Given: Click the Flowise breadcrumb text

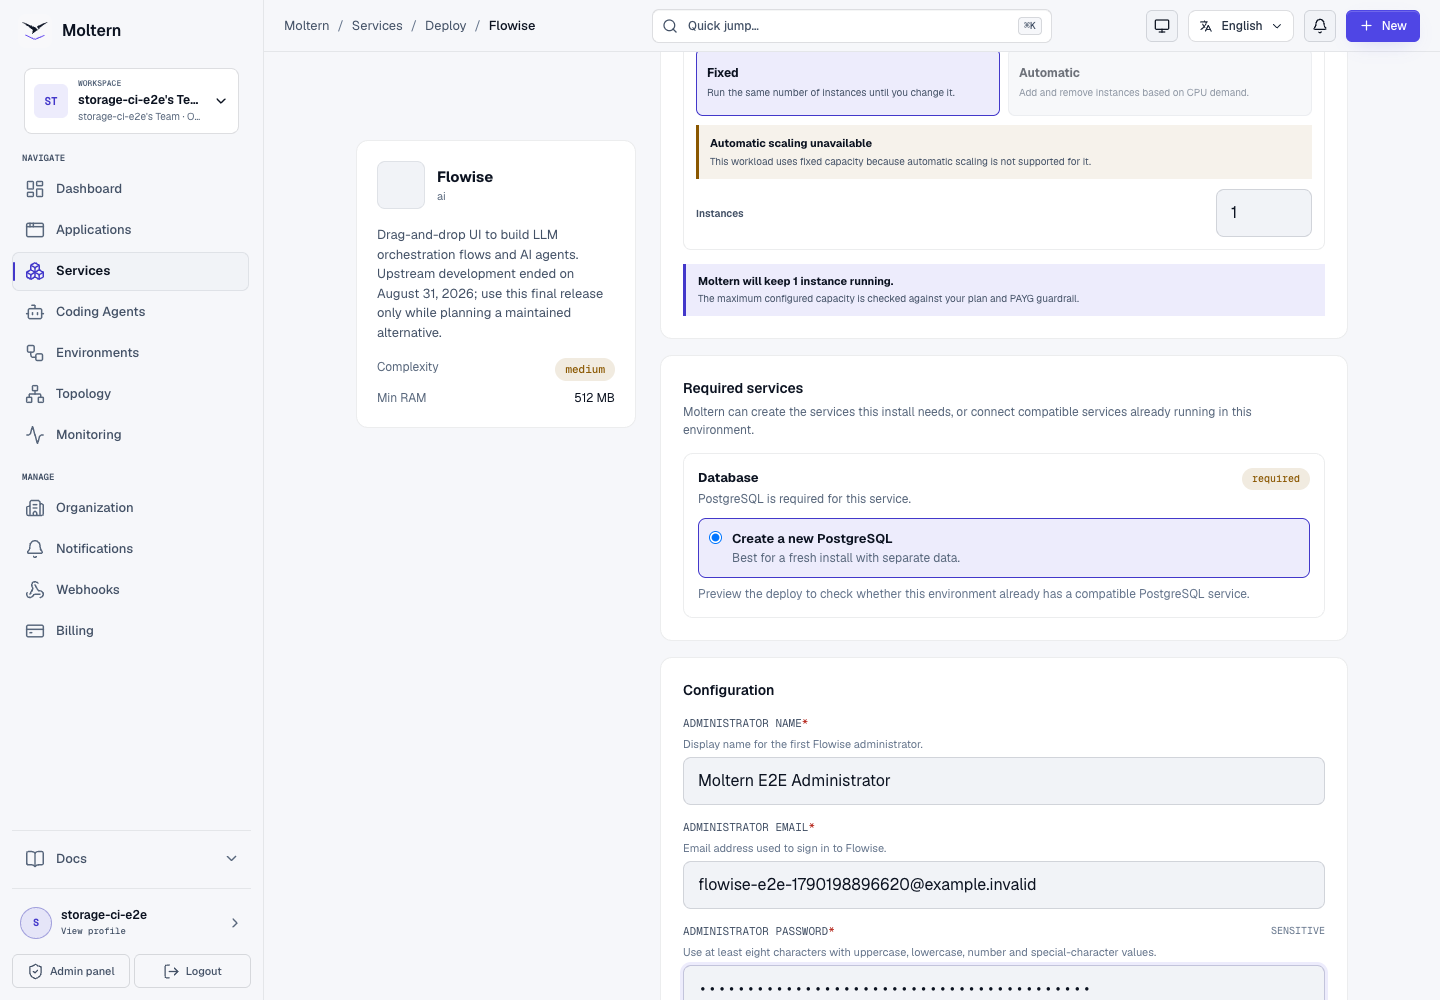Looking at the screenshot, I should 512,26.
